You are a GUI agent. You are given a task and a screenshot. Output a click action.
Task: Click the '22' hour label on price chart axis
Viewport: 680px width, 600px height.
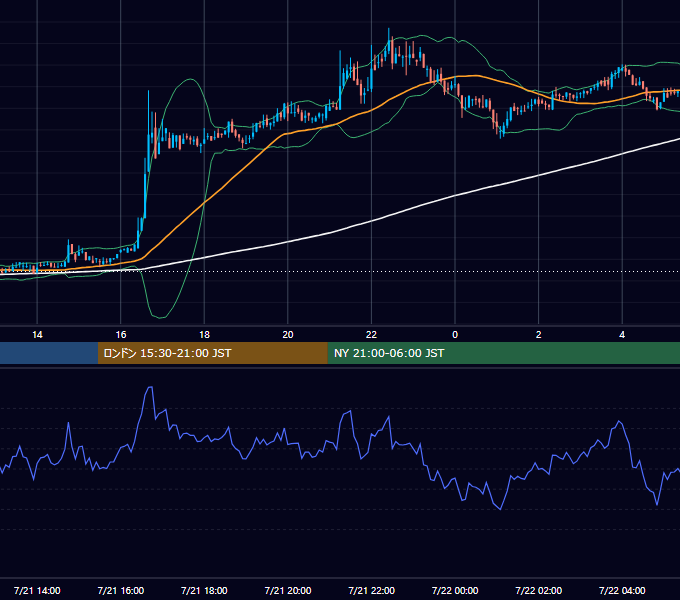pos(371,335)
